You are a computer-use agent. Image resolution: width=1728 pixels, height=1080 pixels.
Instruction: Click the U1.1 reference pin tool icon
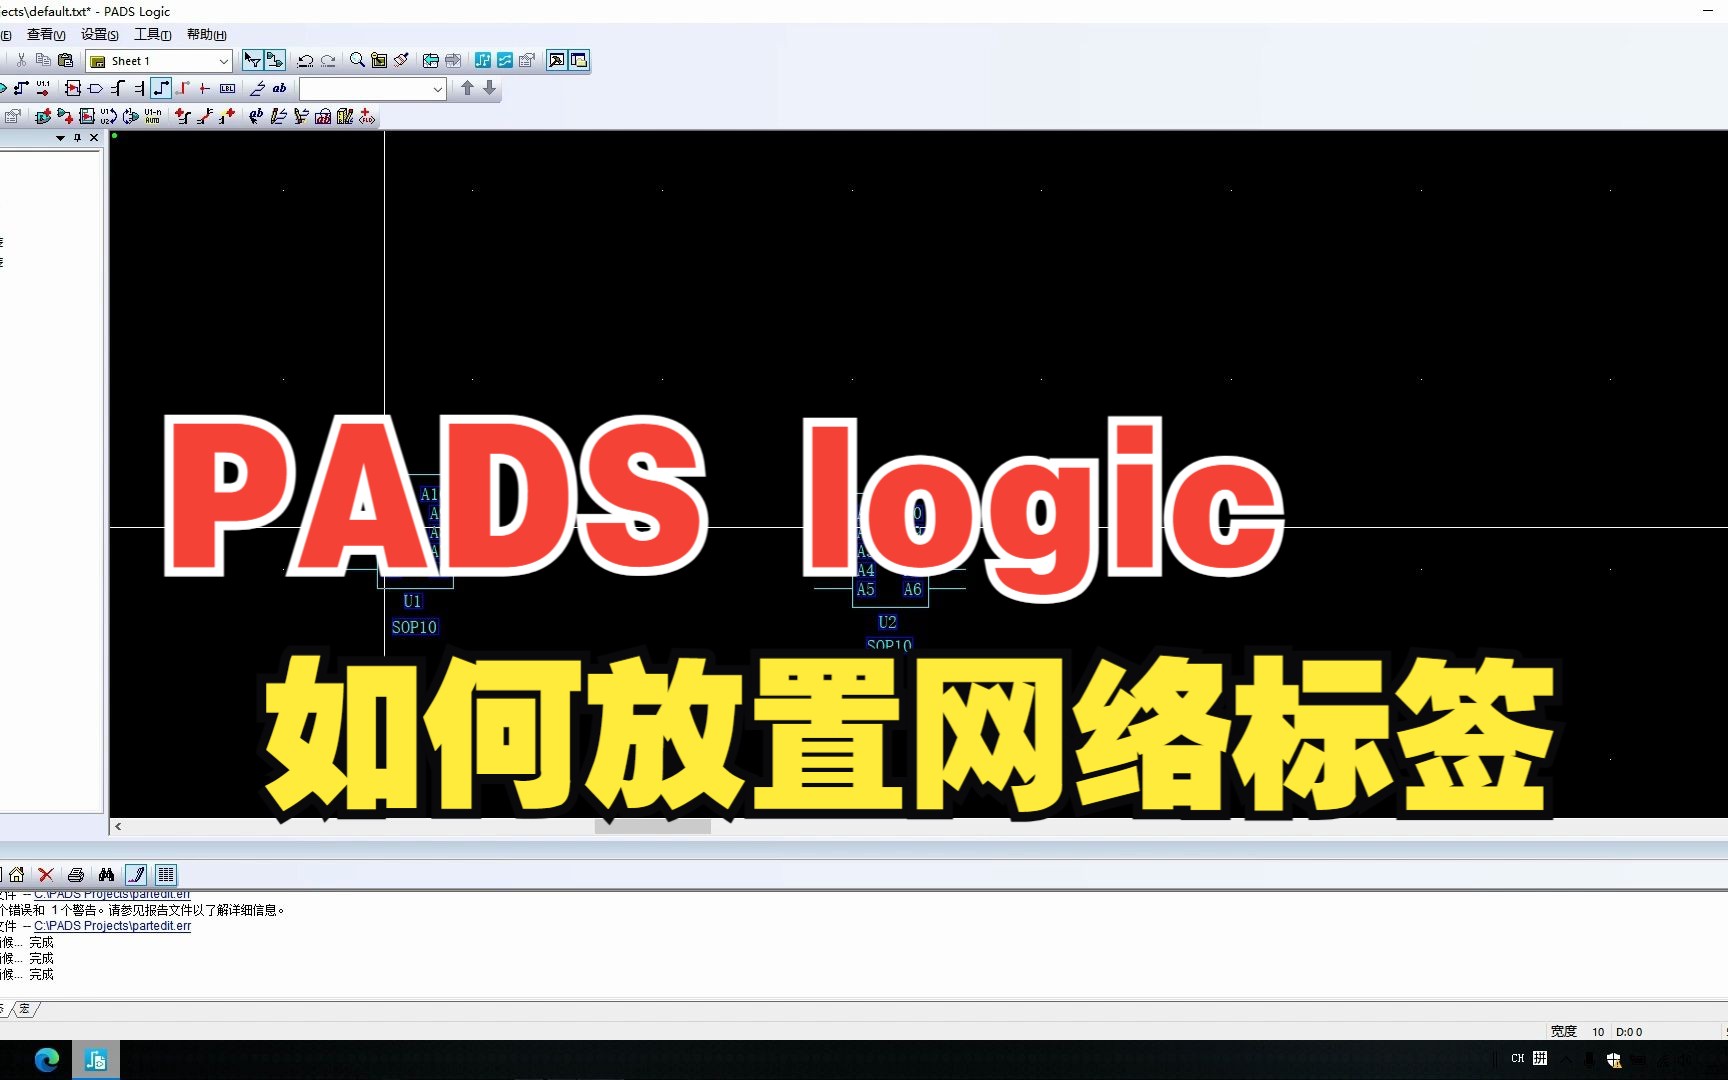43,88
